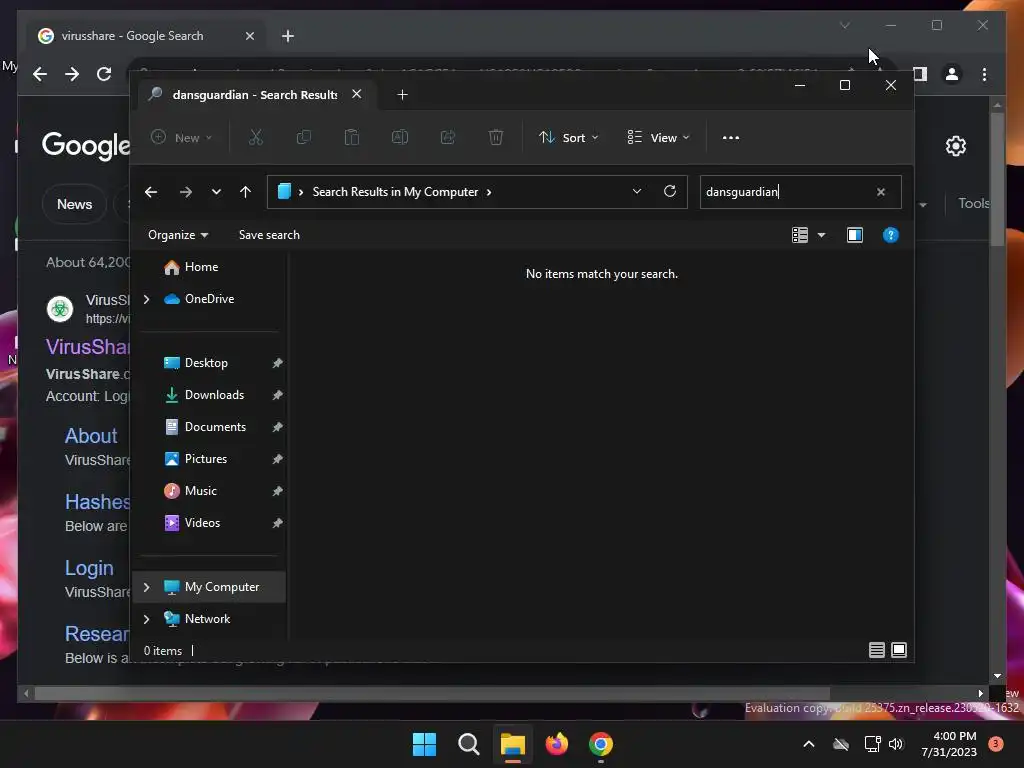The width and height of the screenshot is (1024, 768).
Task: Open the Sort dropdown menu
Action: coord(569,138)
